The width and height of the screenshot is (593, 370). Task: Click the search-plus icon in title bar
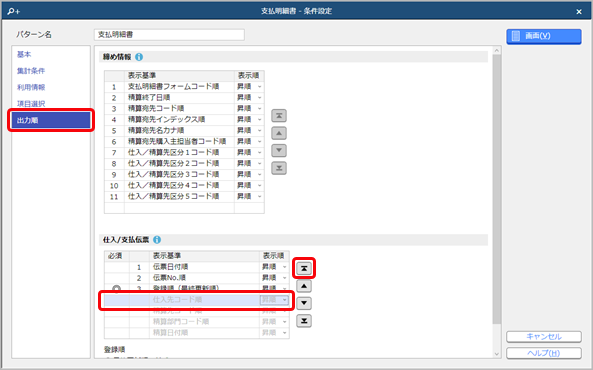13,11
